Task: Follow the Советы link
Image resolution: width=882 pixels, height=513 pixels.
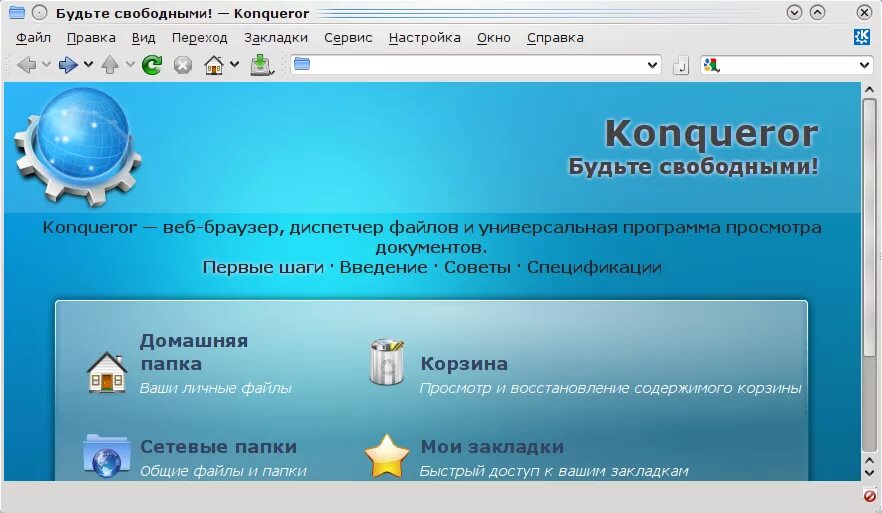Action: [x=478, y=267]
